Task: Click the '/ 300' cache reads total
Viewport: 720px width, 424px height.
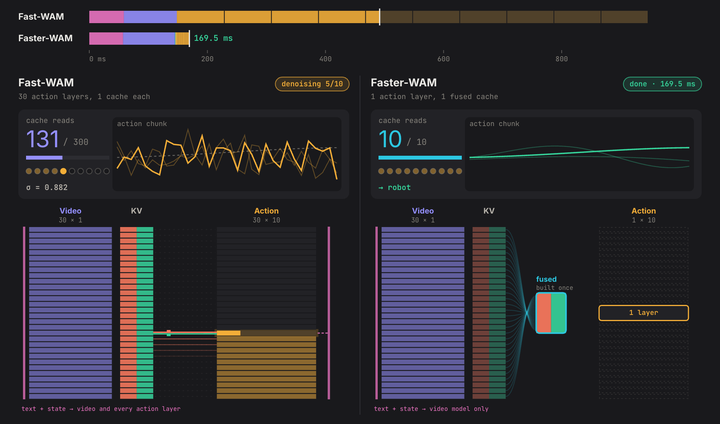Action: coord(76,142)
